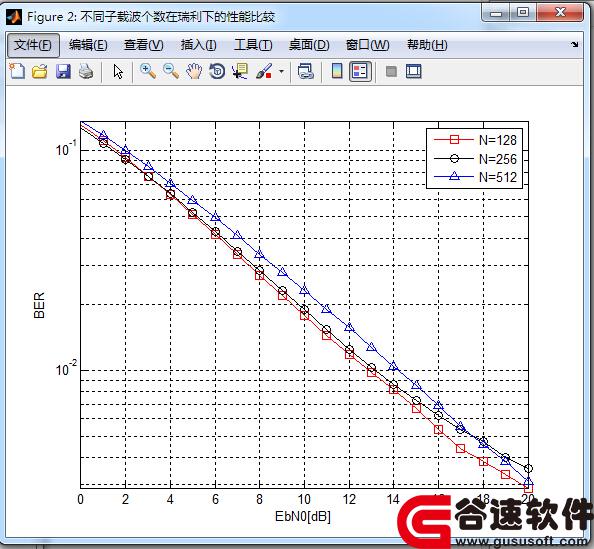Viewport: 594px width, 549px height.
Task: Open a file with the folder icon
Action: 40,71
